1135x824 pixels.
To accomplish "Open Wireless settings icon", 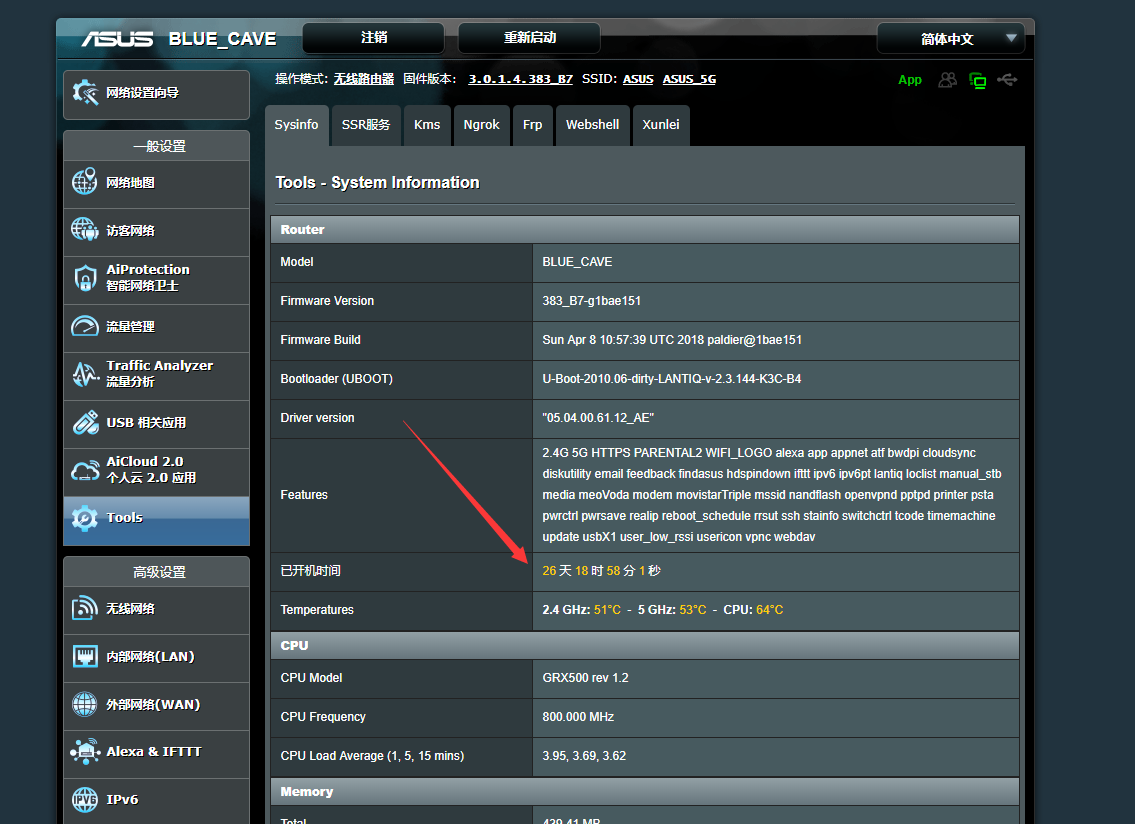I will (x=85, y=608).
